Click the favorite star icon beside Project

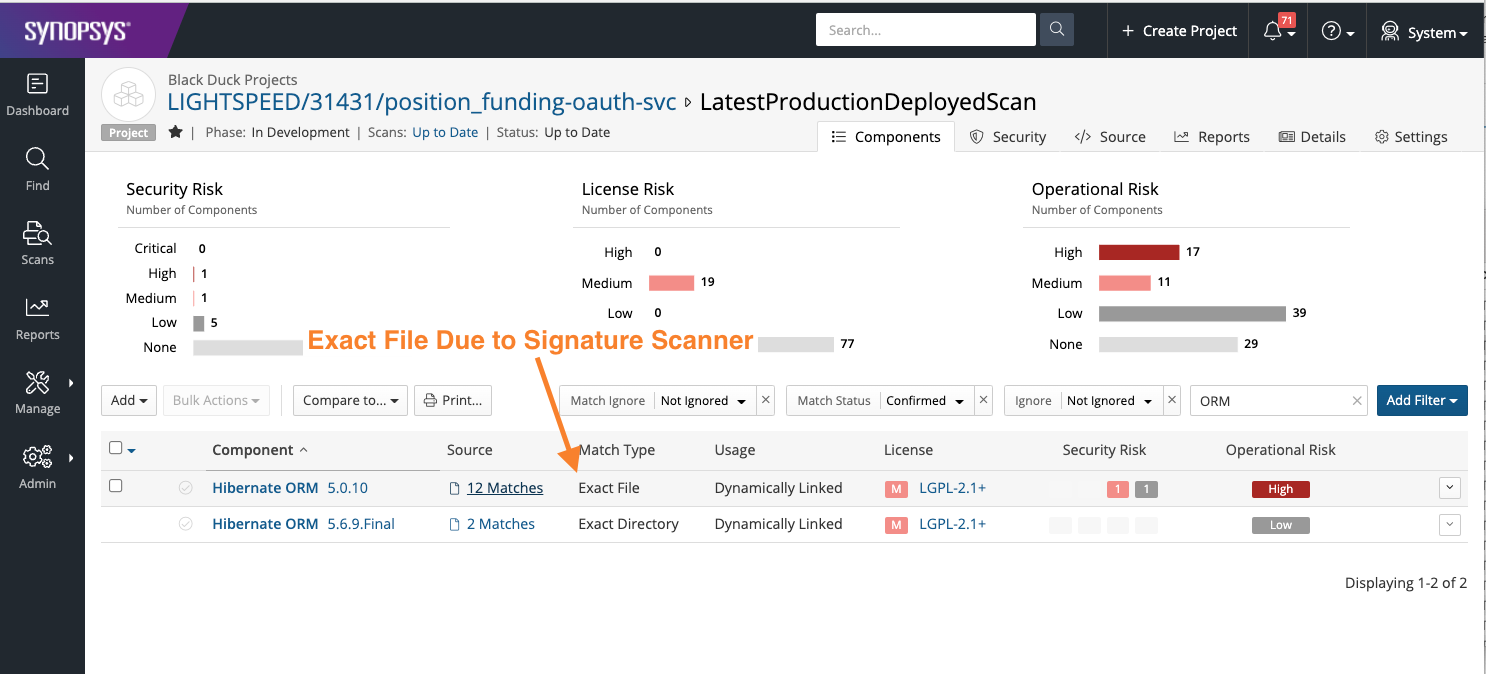click(x=175, y=132)
